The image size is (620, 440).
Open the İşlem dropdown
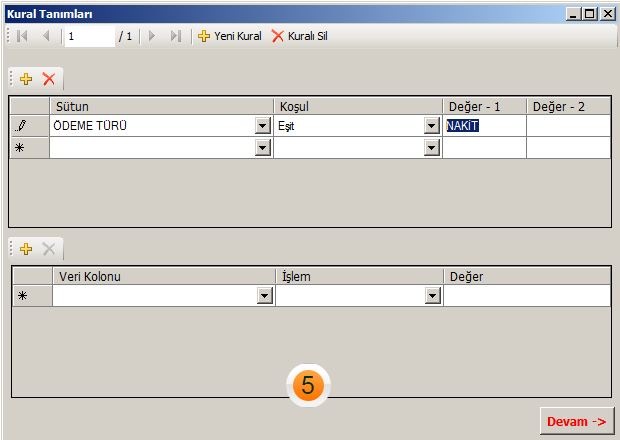pos(433,295)
